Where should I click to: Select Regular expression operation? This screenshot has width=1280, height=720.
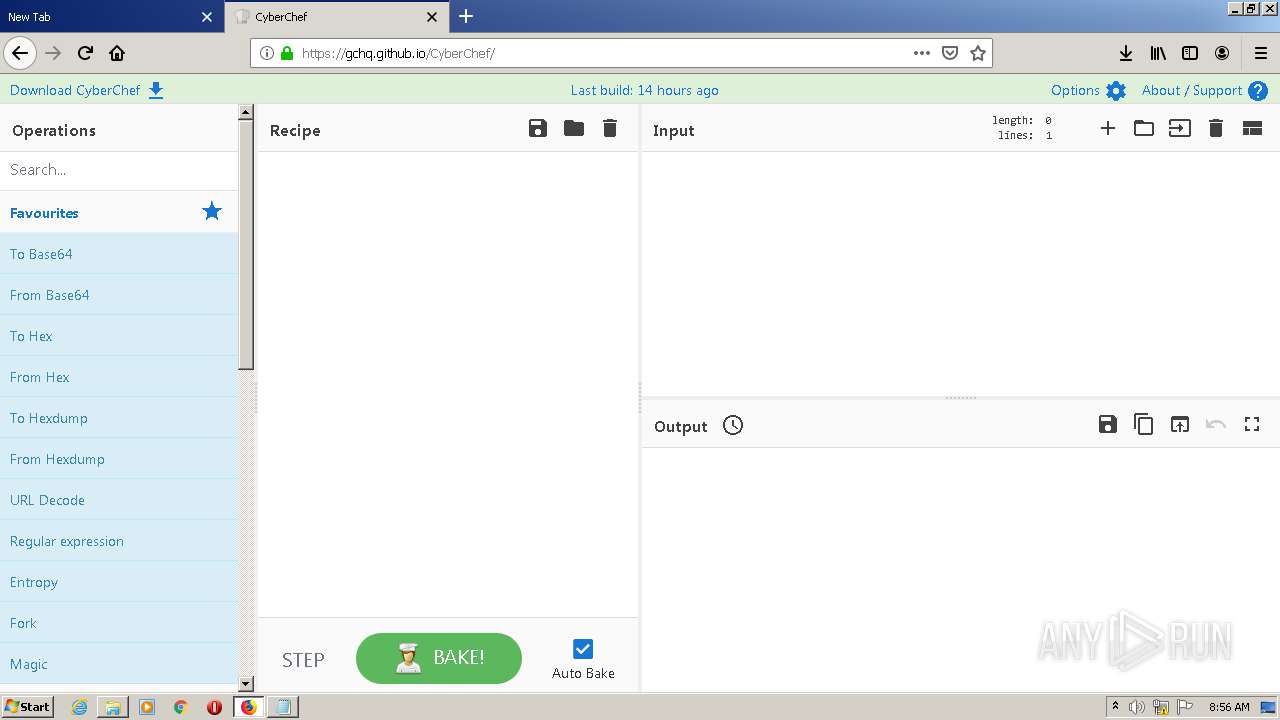[x=119, y=541]
